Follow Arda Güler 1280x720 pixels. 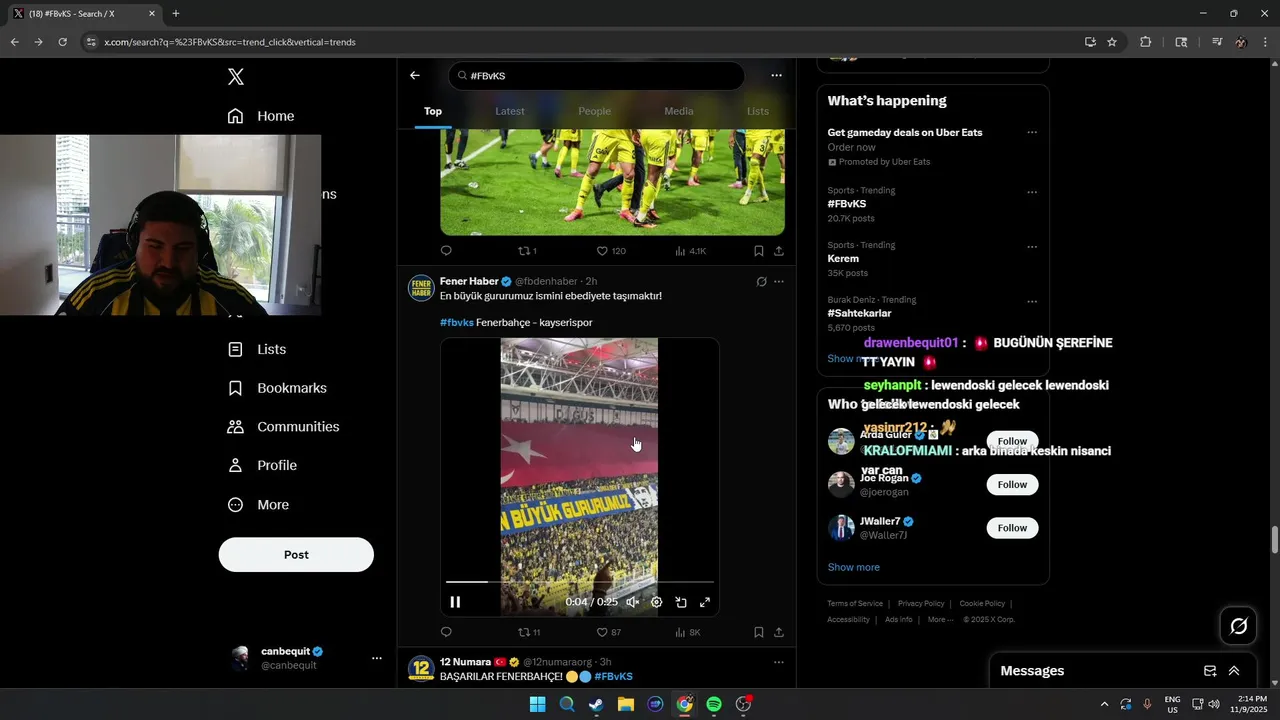coord(1012,441)
